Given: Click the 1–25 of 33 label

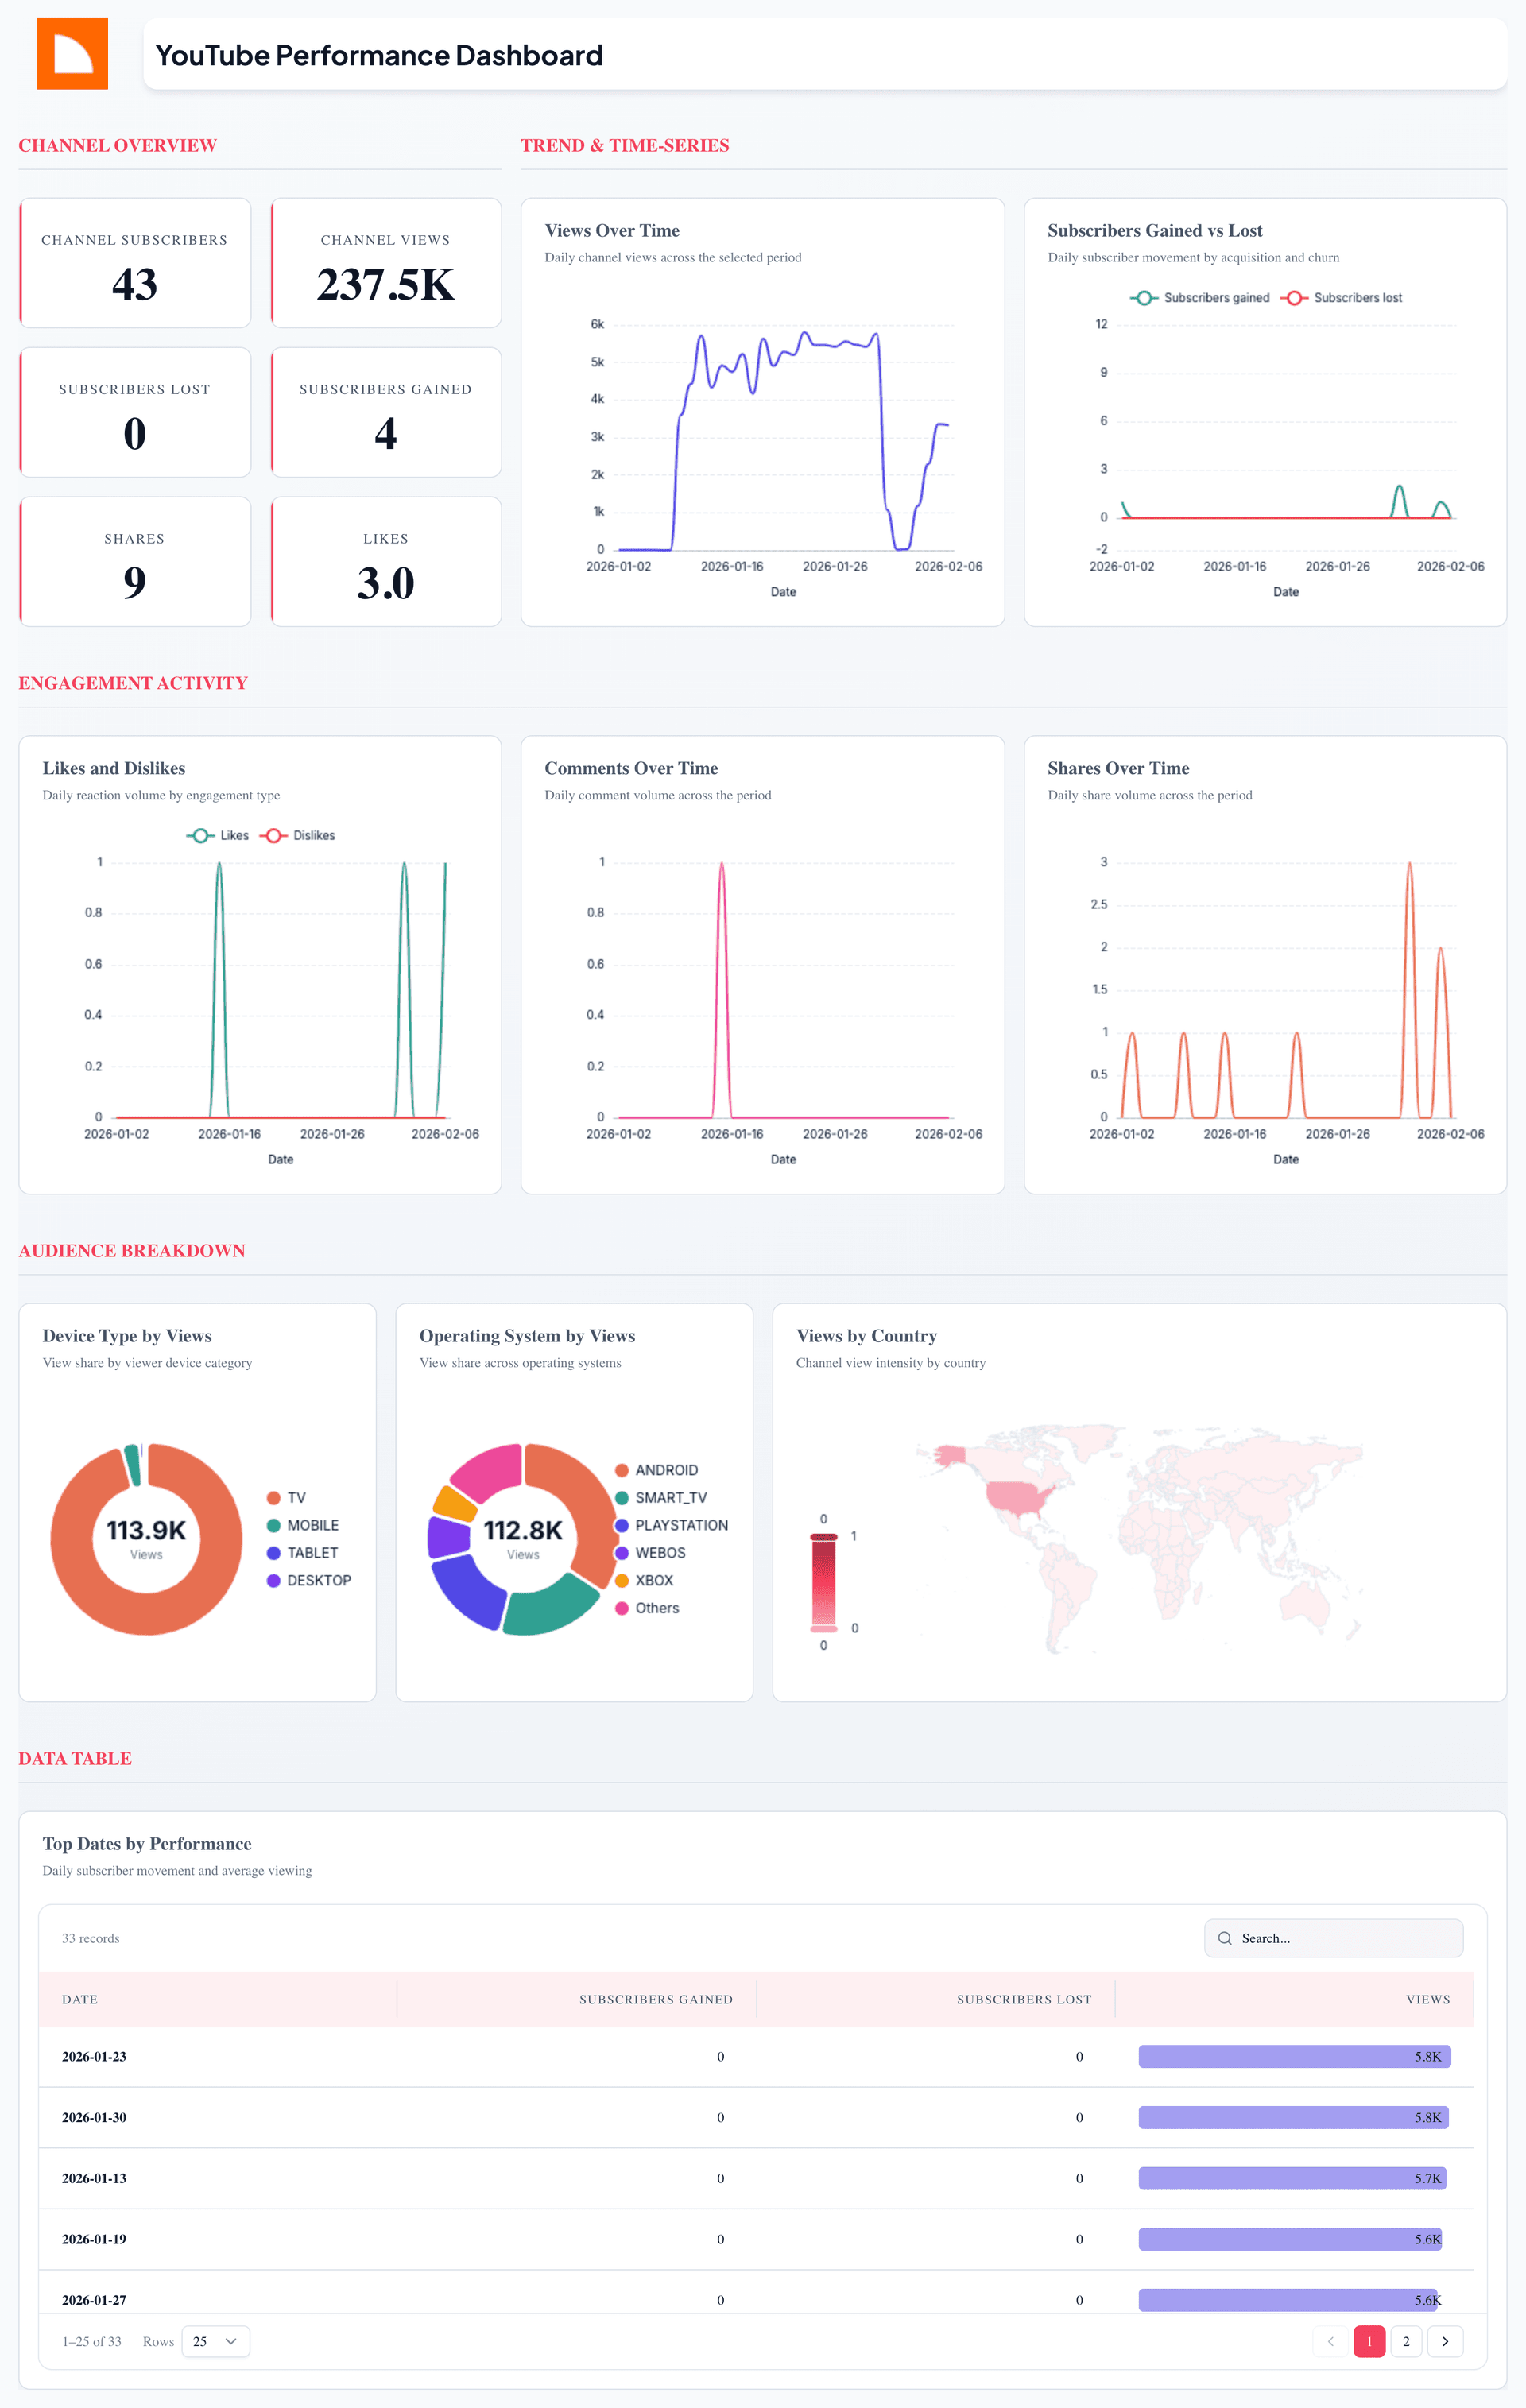Looking at the screenshot, I should (92, 2341).
